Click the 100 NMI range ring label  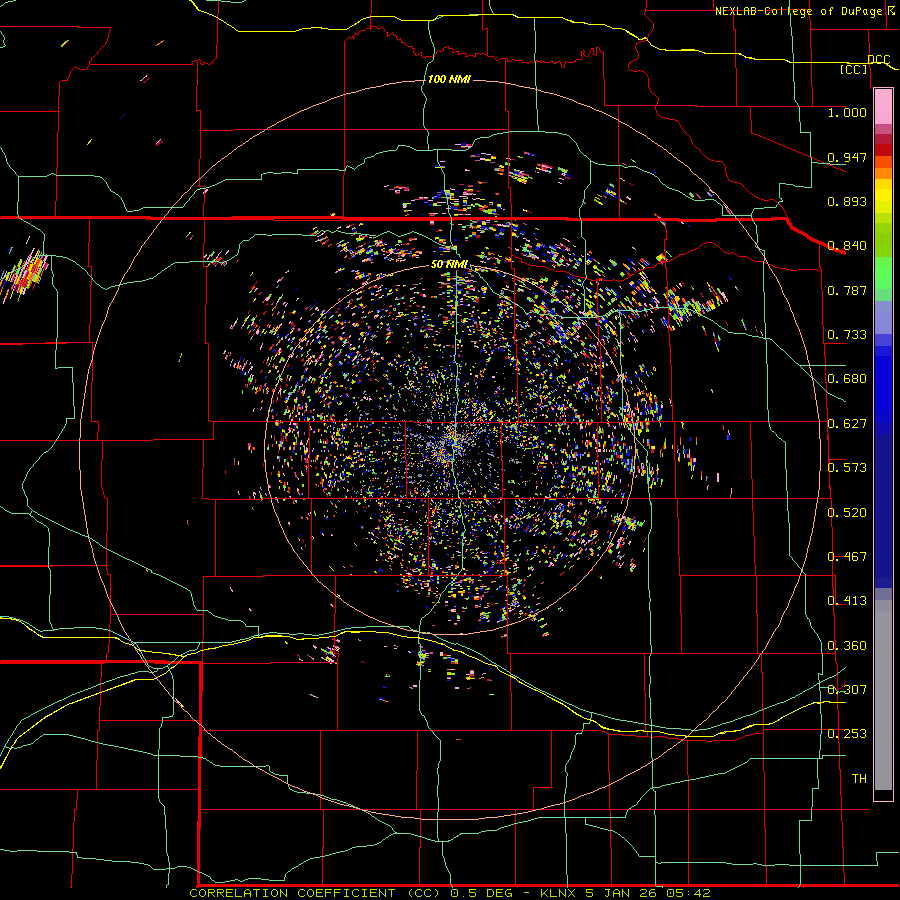point(449,79)
